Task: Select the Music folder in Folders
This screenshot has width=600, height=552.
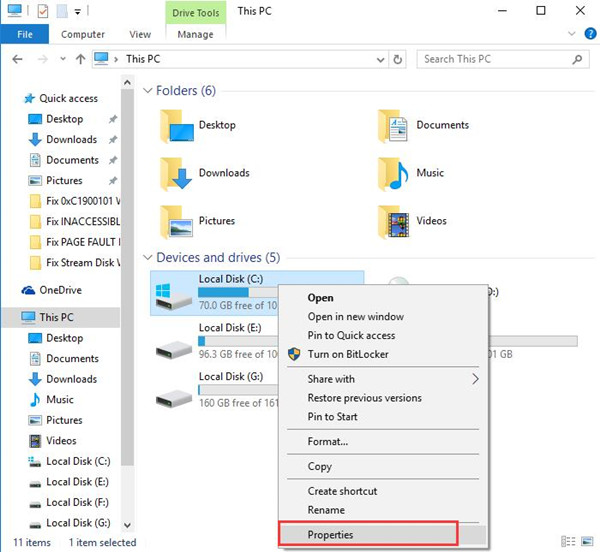Action: click(411, 173)
